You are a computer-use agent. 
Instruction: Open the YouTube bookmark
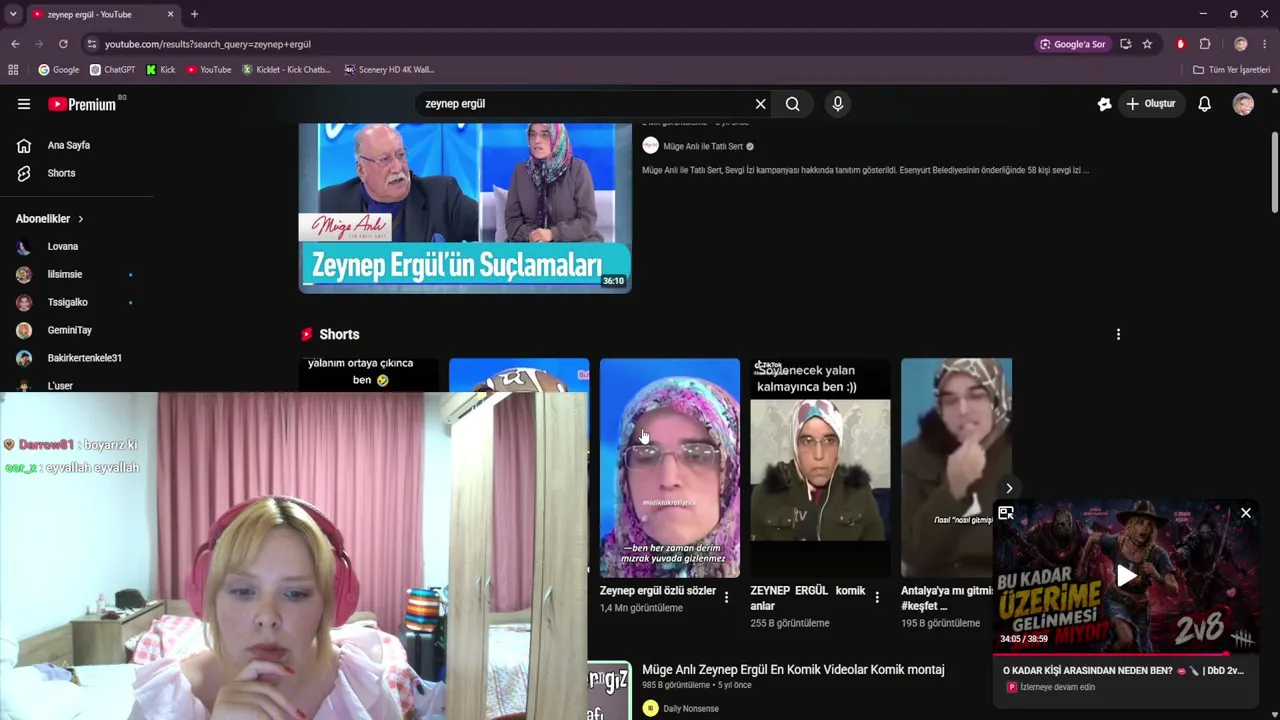pos(208,70)
